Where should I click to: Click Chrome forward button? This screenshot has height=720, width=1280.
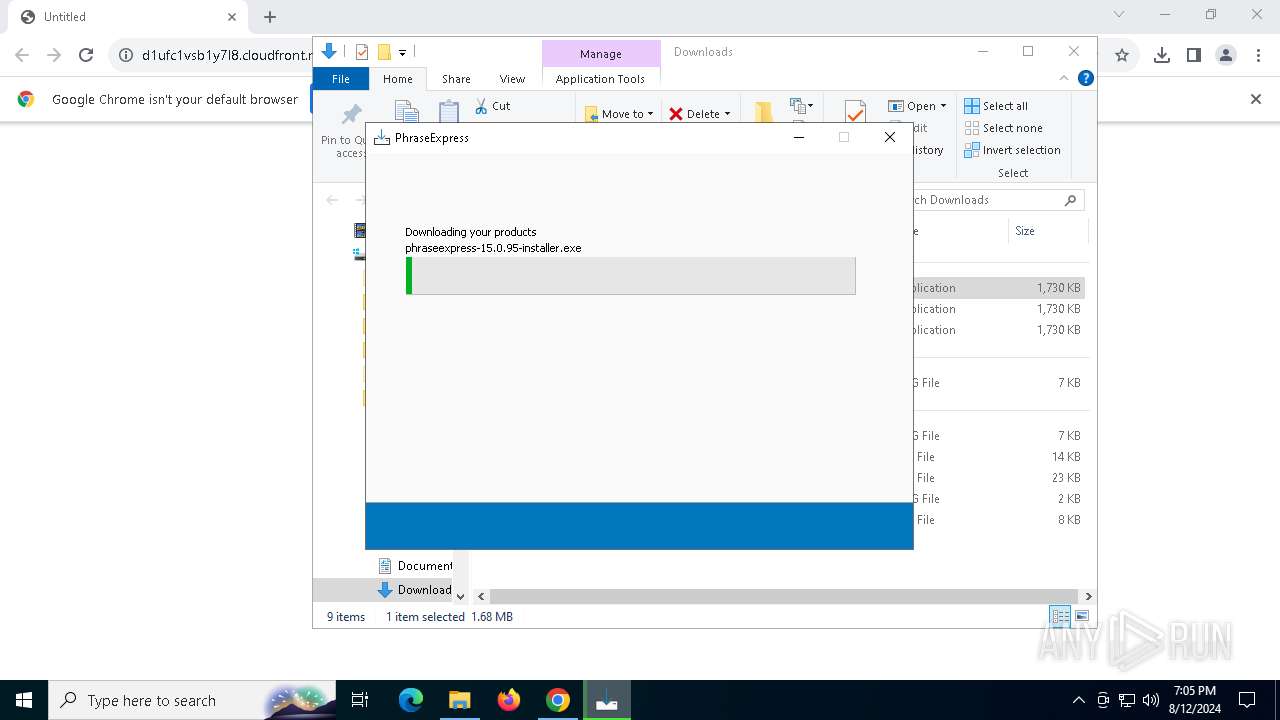pos(54,56)
